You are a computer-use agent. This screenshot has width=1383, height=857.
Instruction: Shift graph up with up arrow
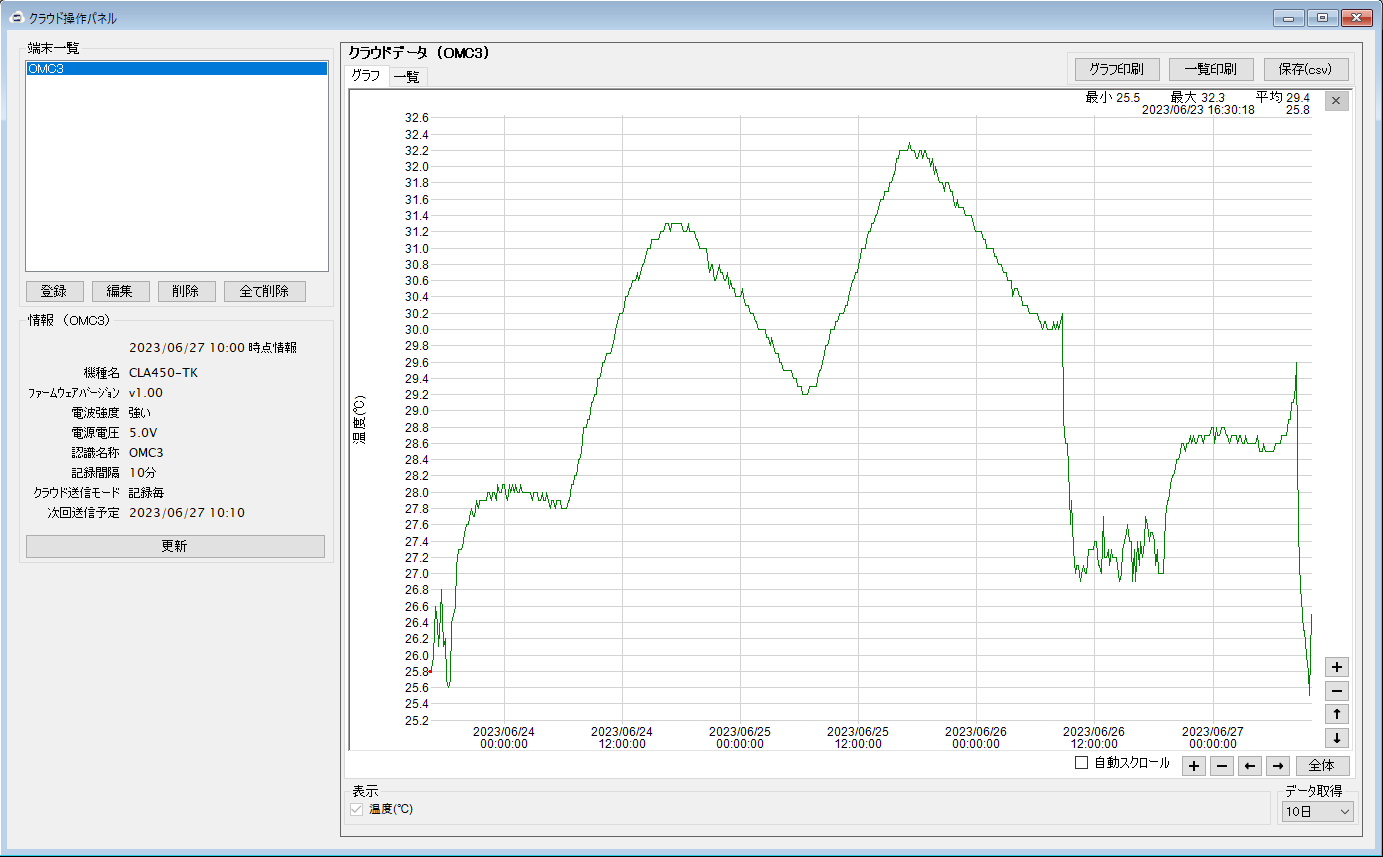coord(1337,715)
